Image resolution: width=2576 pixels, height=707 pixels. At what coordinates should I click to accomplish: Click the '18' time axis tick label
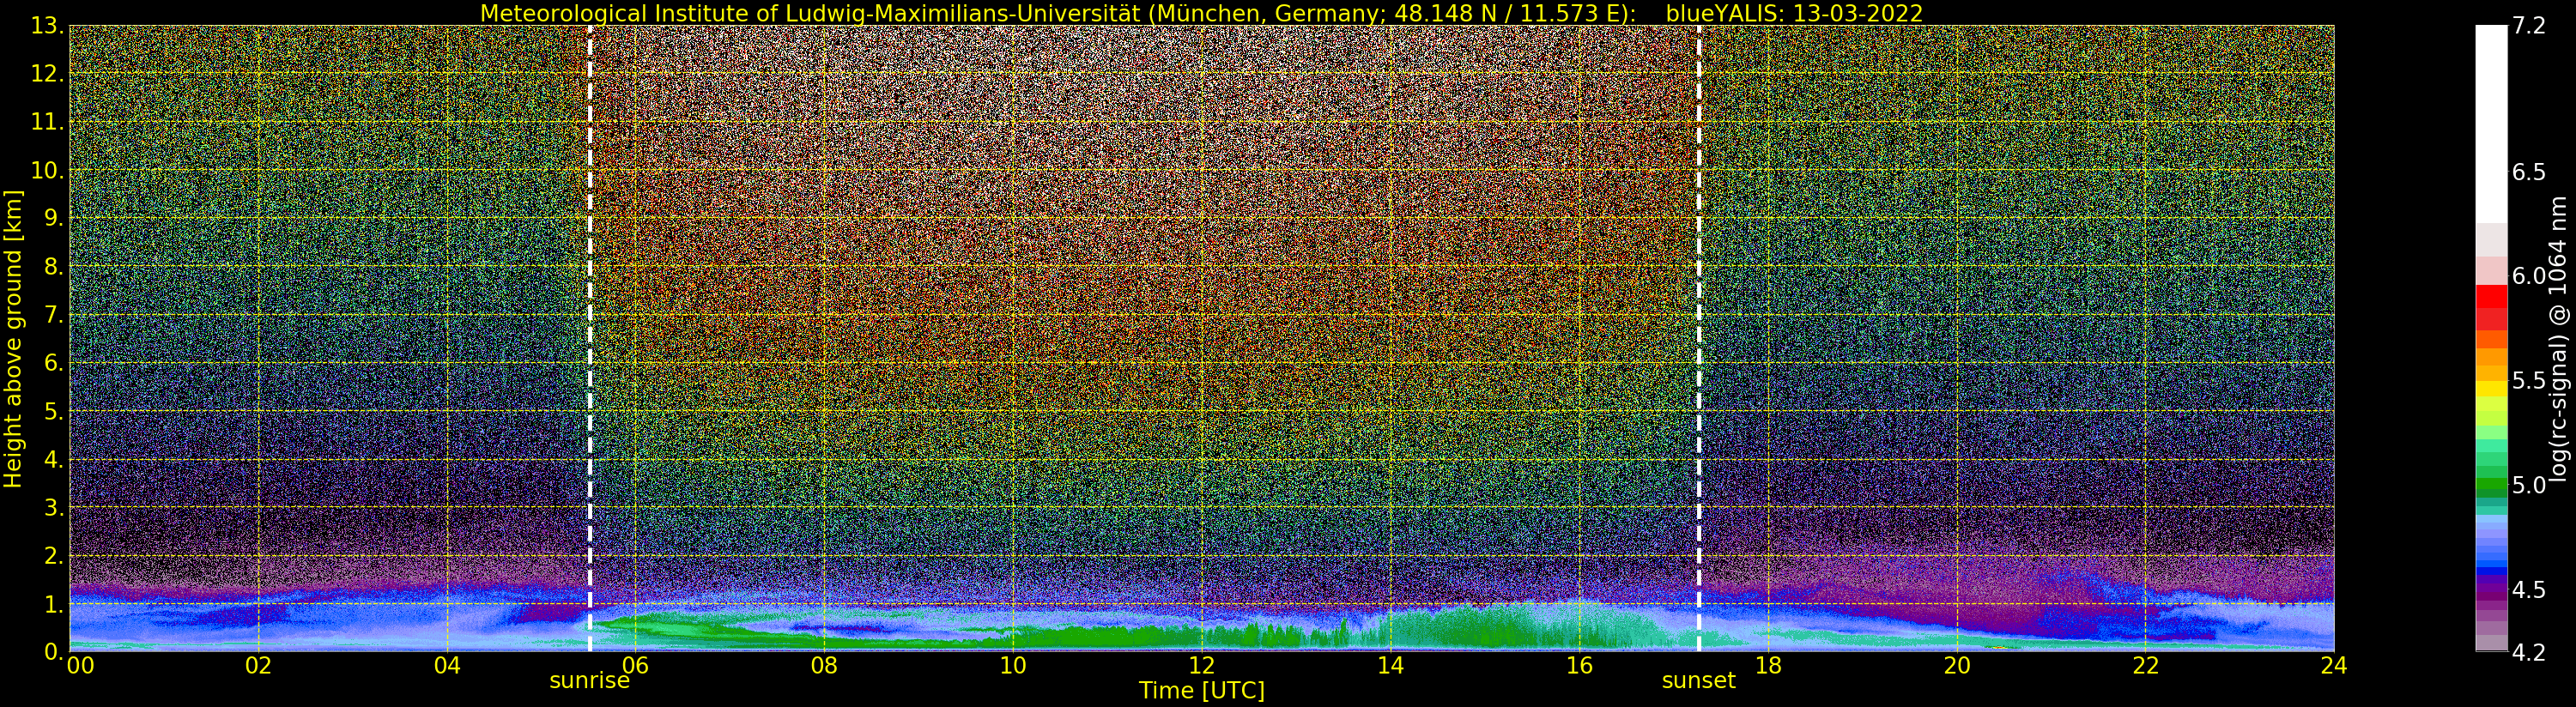pyautogui.click(x=1768, y=665)
